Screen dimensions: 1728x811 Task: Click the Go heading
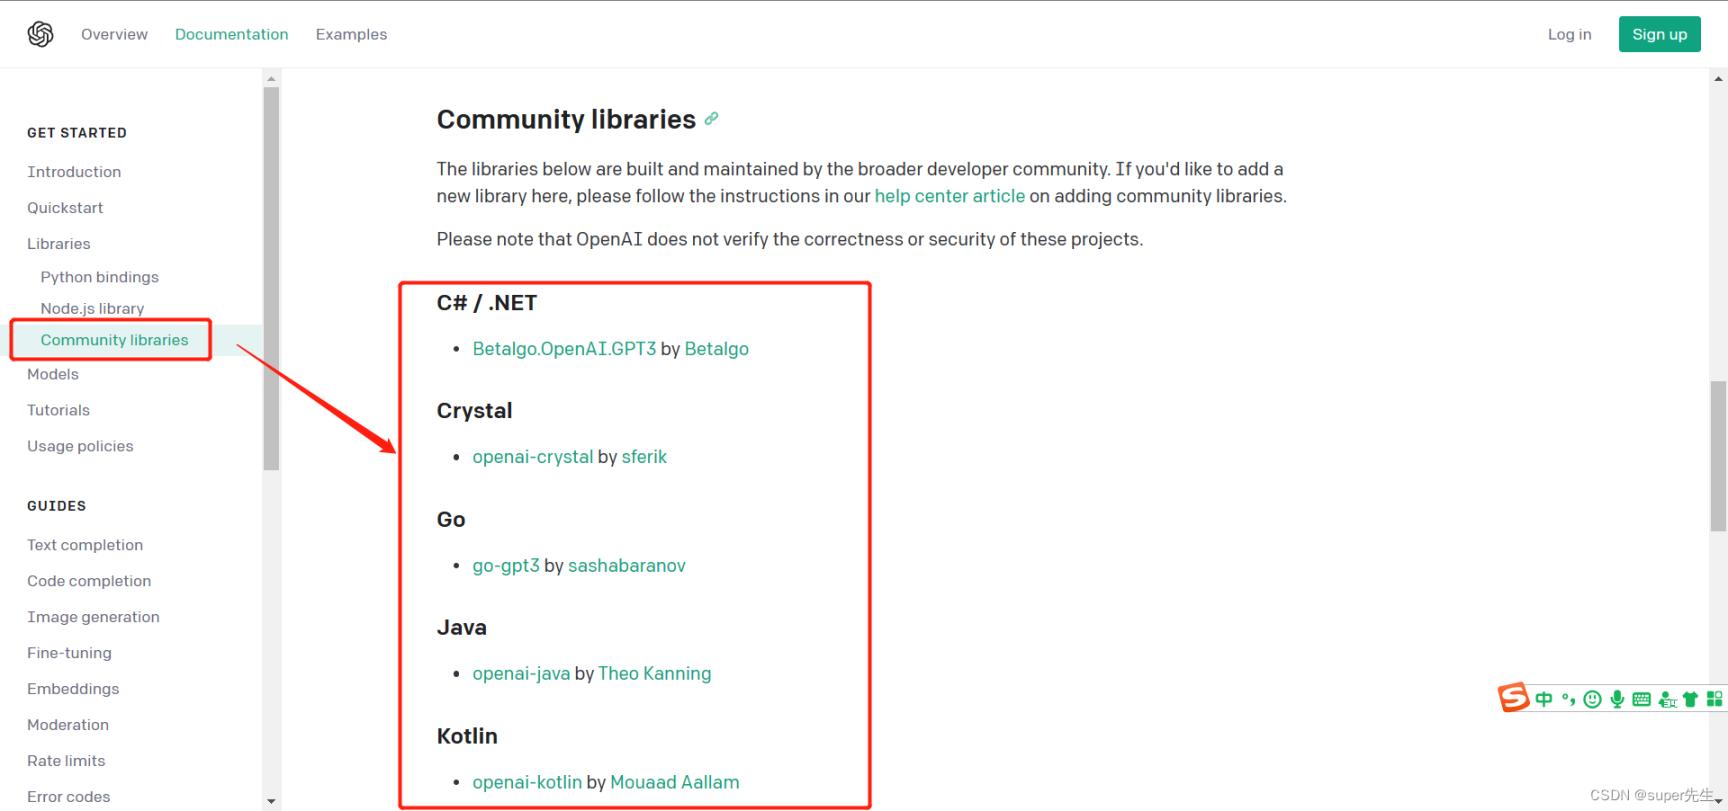[x=451, y=520]
